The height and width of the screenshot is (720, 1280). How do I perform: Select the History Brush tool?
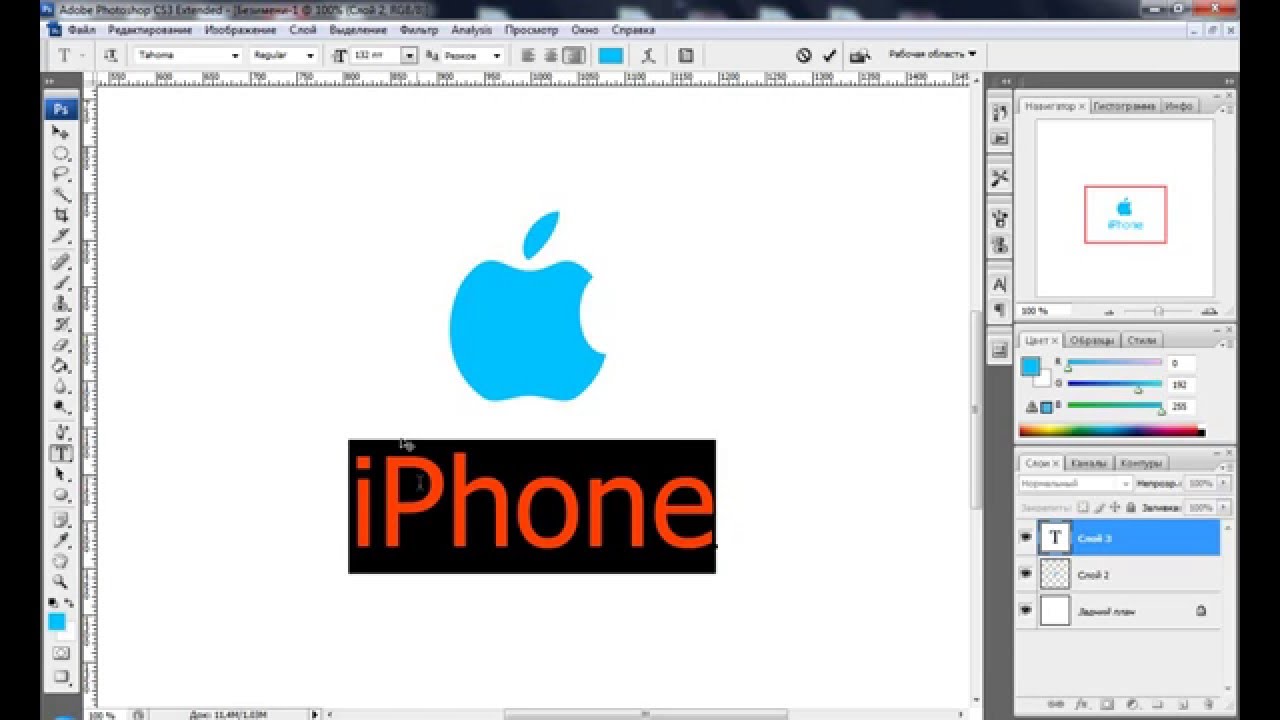pyautogui.click(x=61, y=324)
